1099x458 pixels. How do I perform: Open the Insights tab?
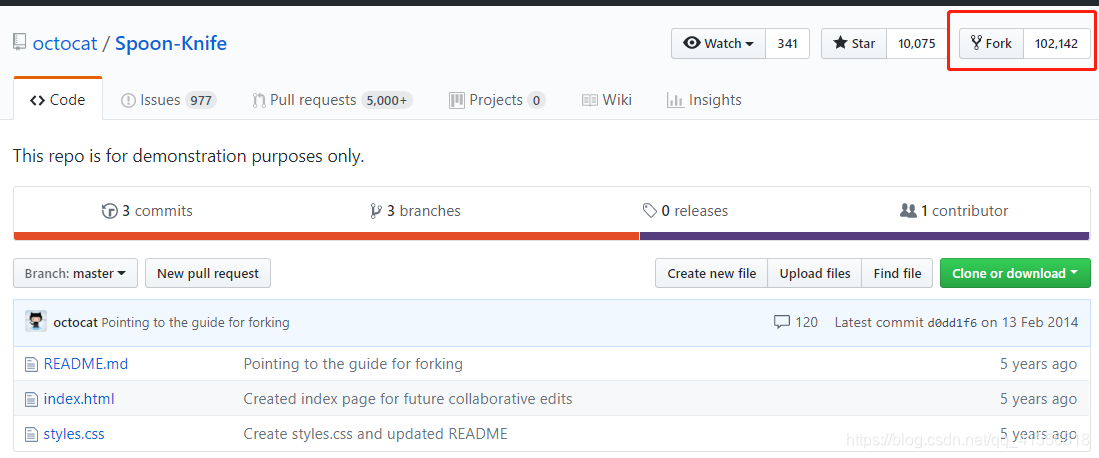704,100
